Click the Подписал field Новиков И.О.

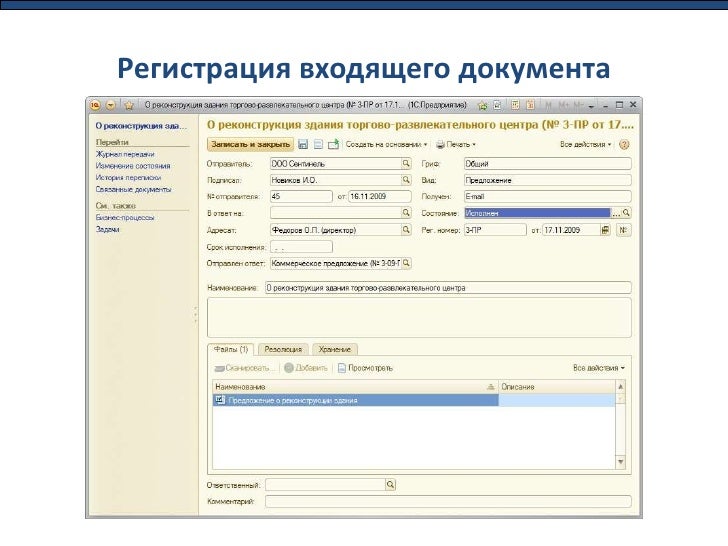(335, 180)
